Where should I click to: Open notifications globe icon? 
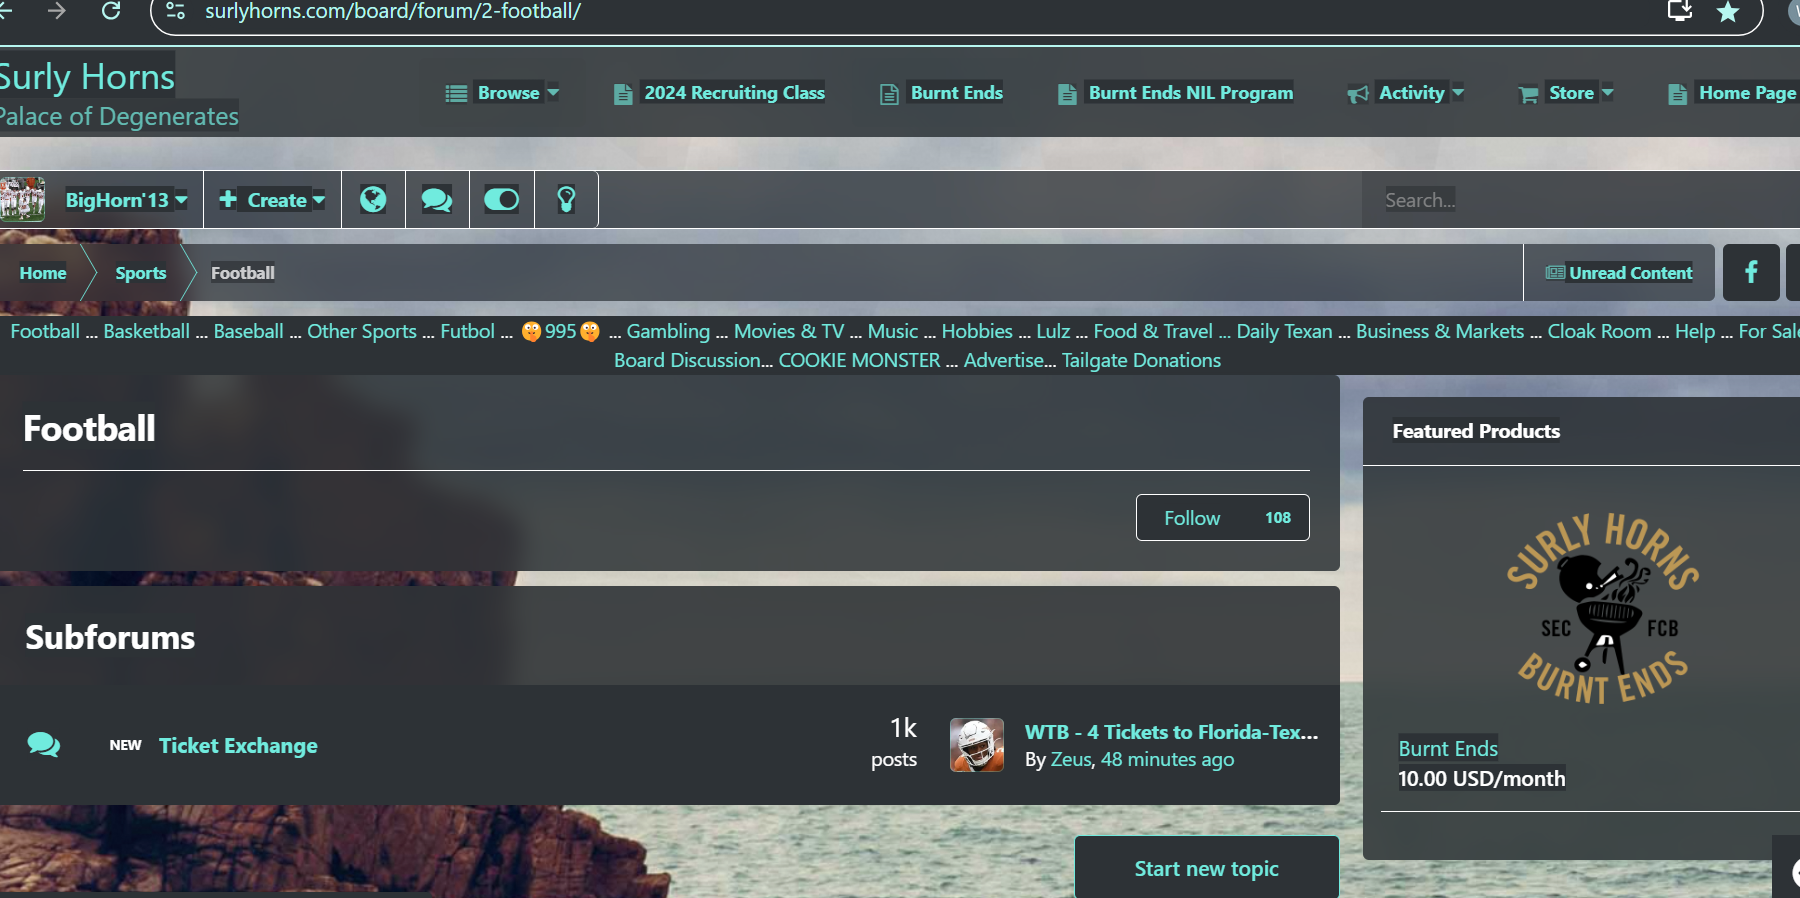coord(373,200)
